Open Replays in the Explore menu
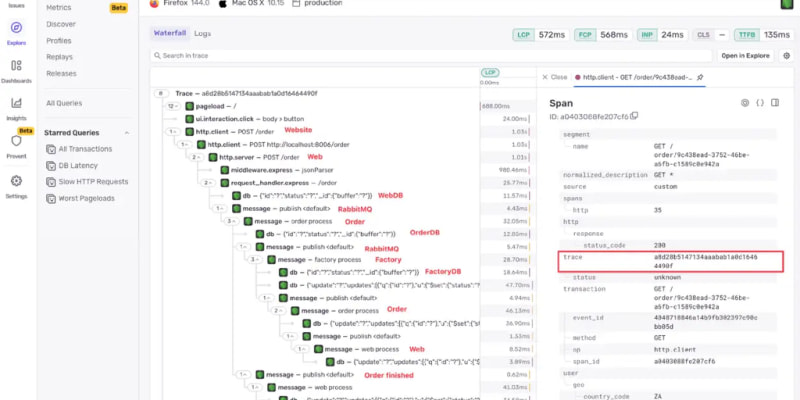The width and height of the screenshot is (800, 400). point(59,57)
